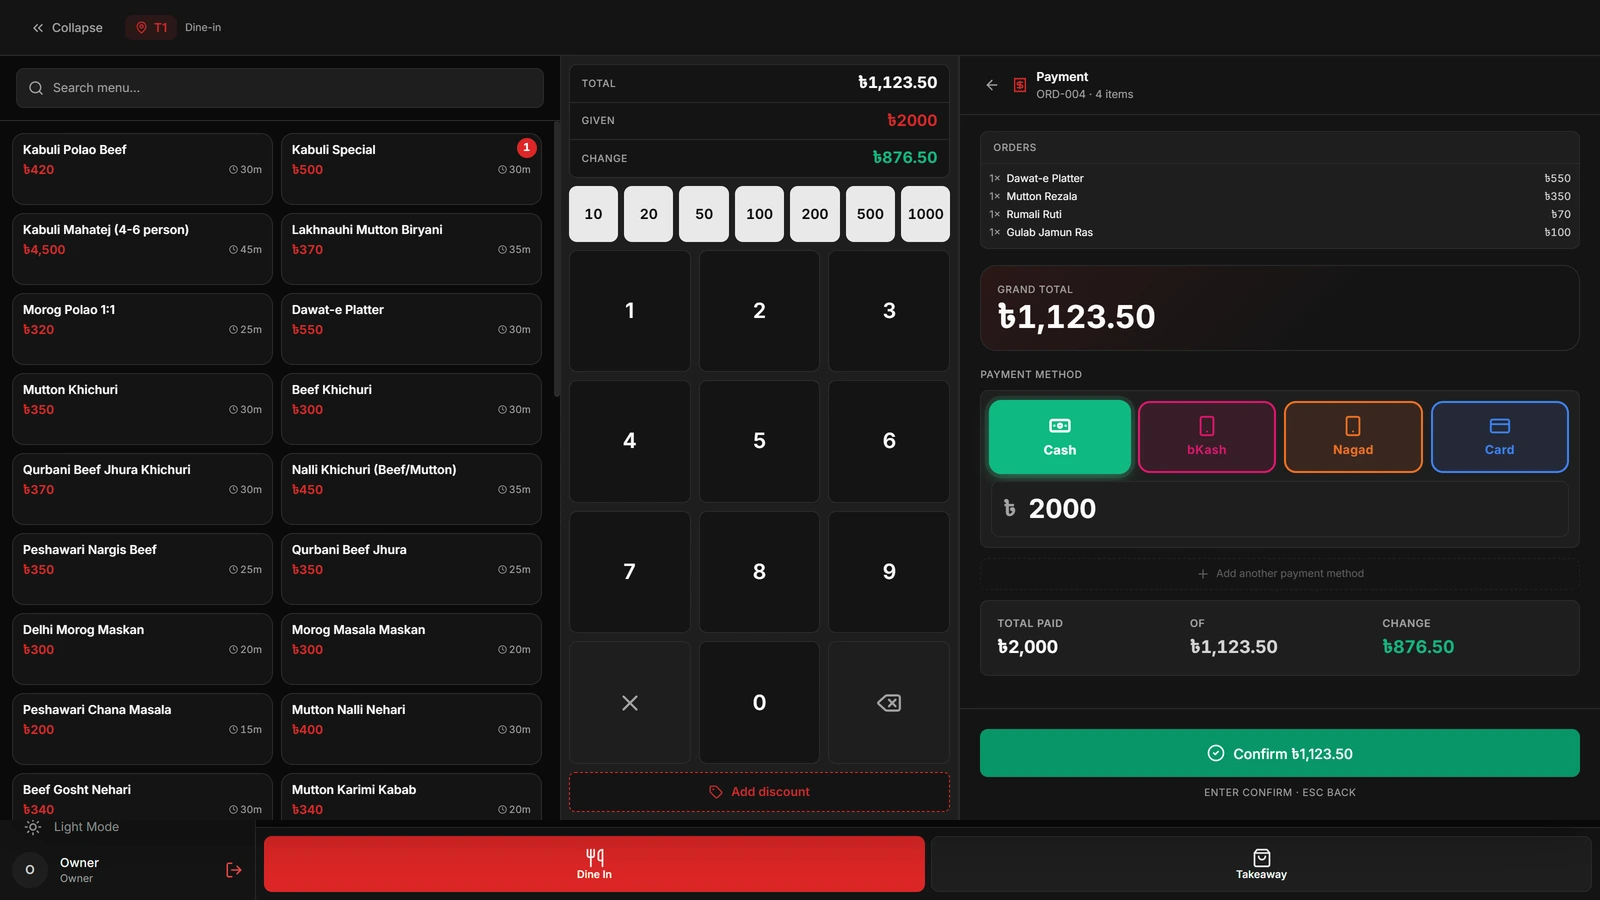The height and width of the screenshot is (900, 1600).
Task: Select Nagad payment method
Action: click(x=1353, y=437)
